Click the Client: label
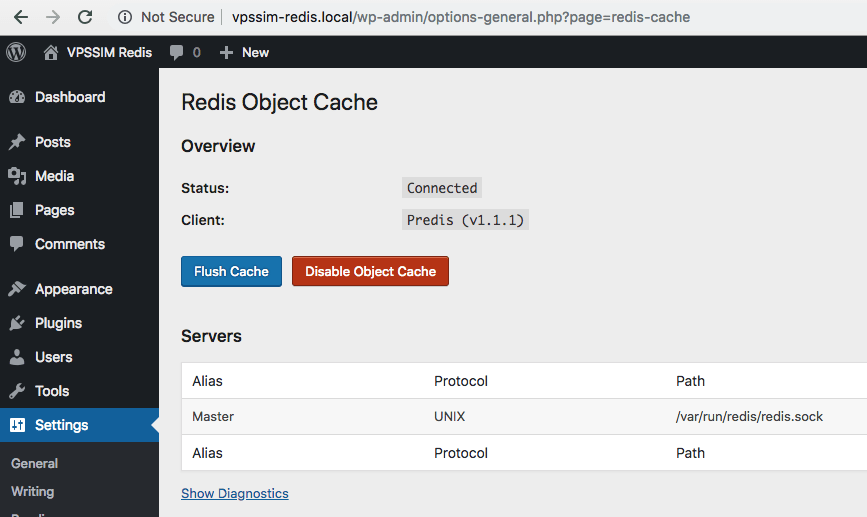Screen dimensions: 867x517 coord(203,220)
